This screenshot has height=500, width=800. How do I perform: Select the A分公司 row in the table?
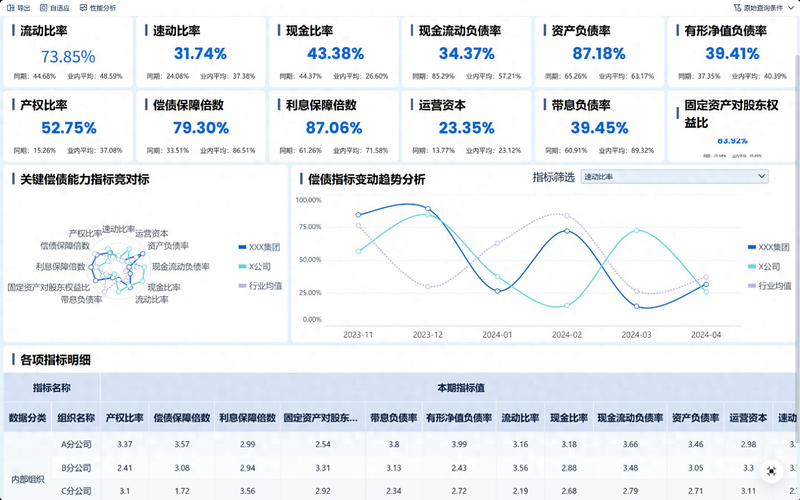(x=77, y=444)
